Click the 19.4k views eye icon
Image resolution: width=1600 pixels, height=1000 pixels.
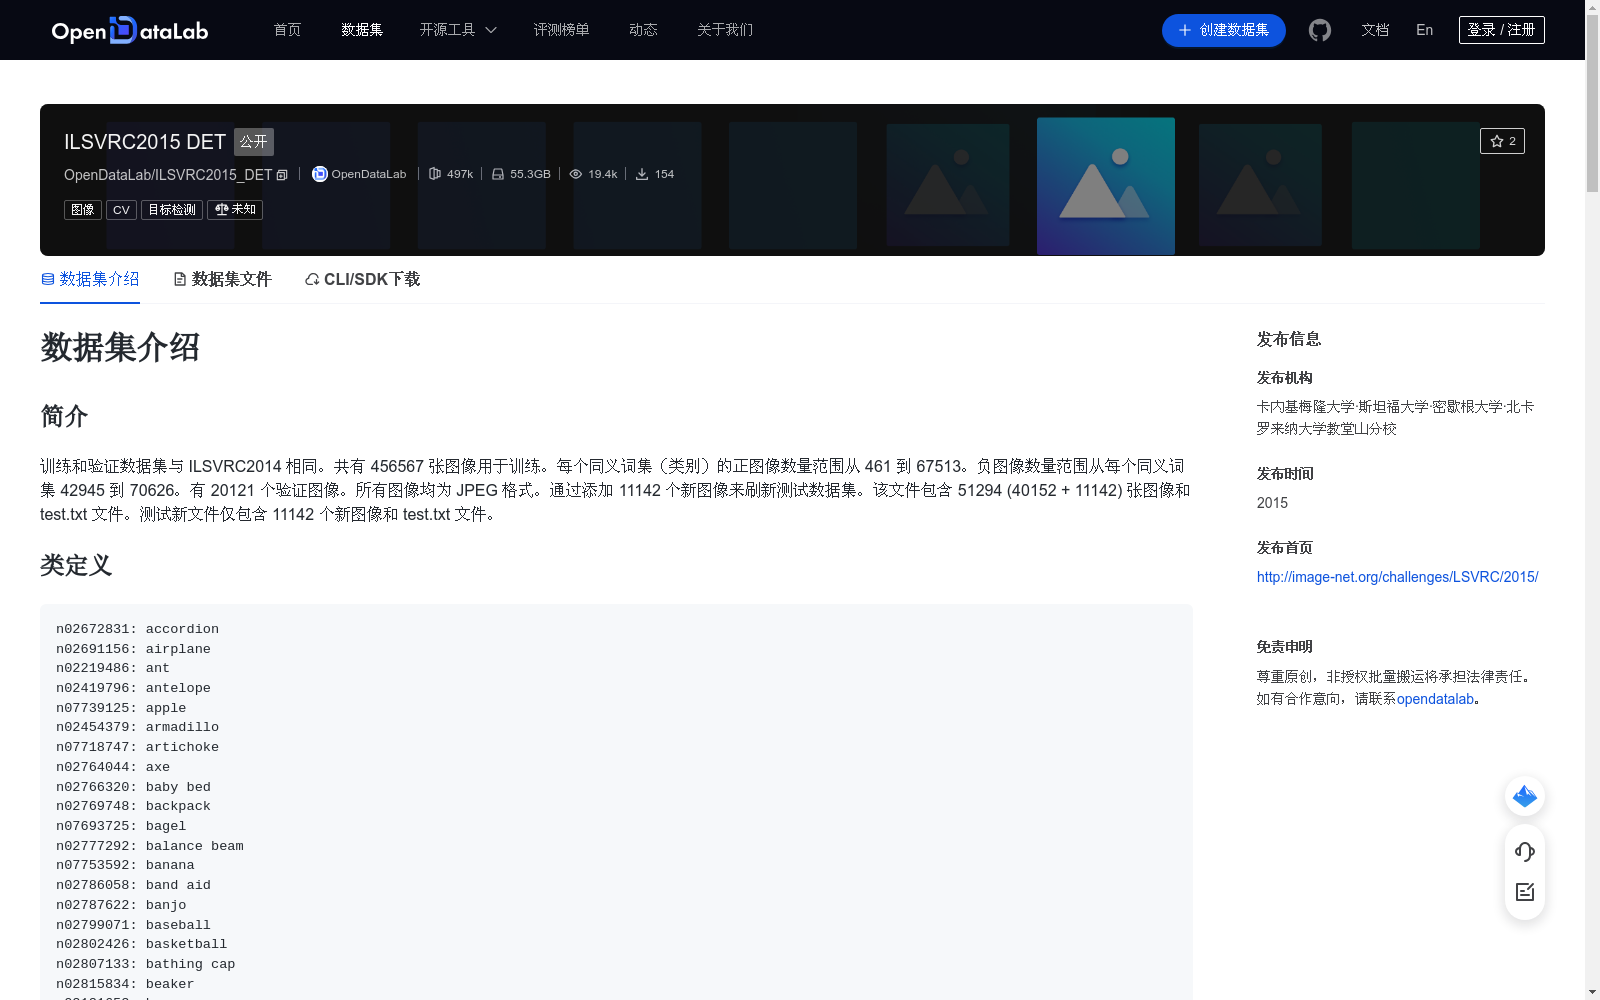coord(576,174)
